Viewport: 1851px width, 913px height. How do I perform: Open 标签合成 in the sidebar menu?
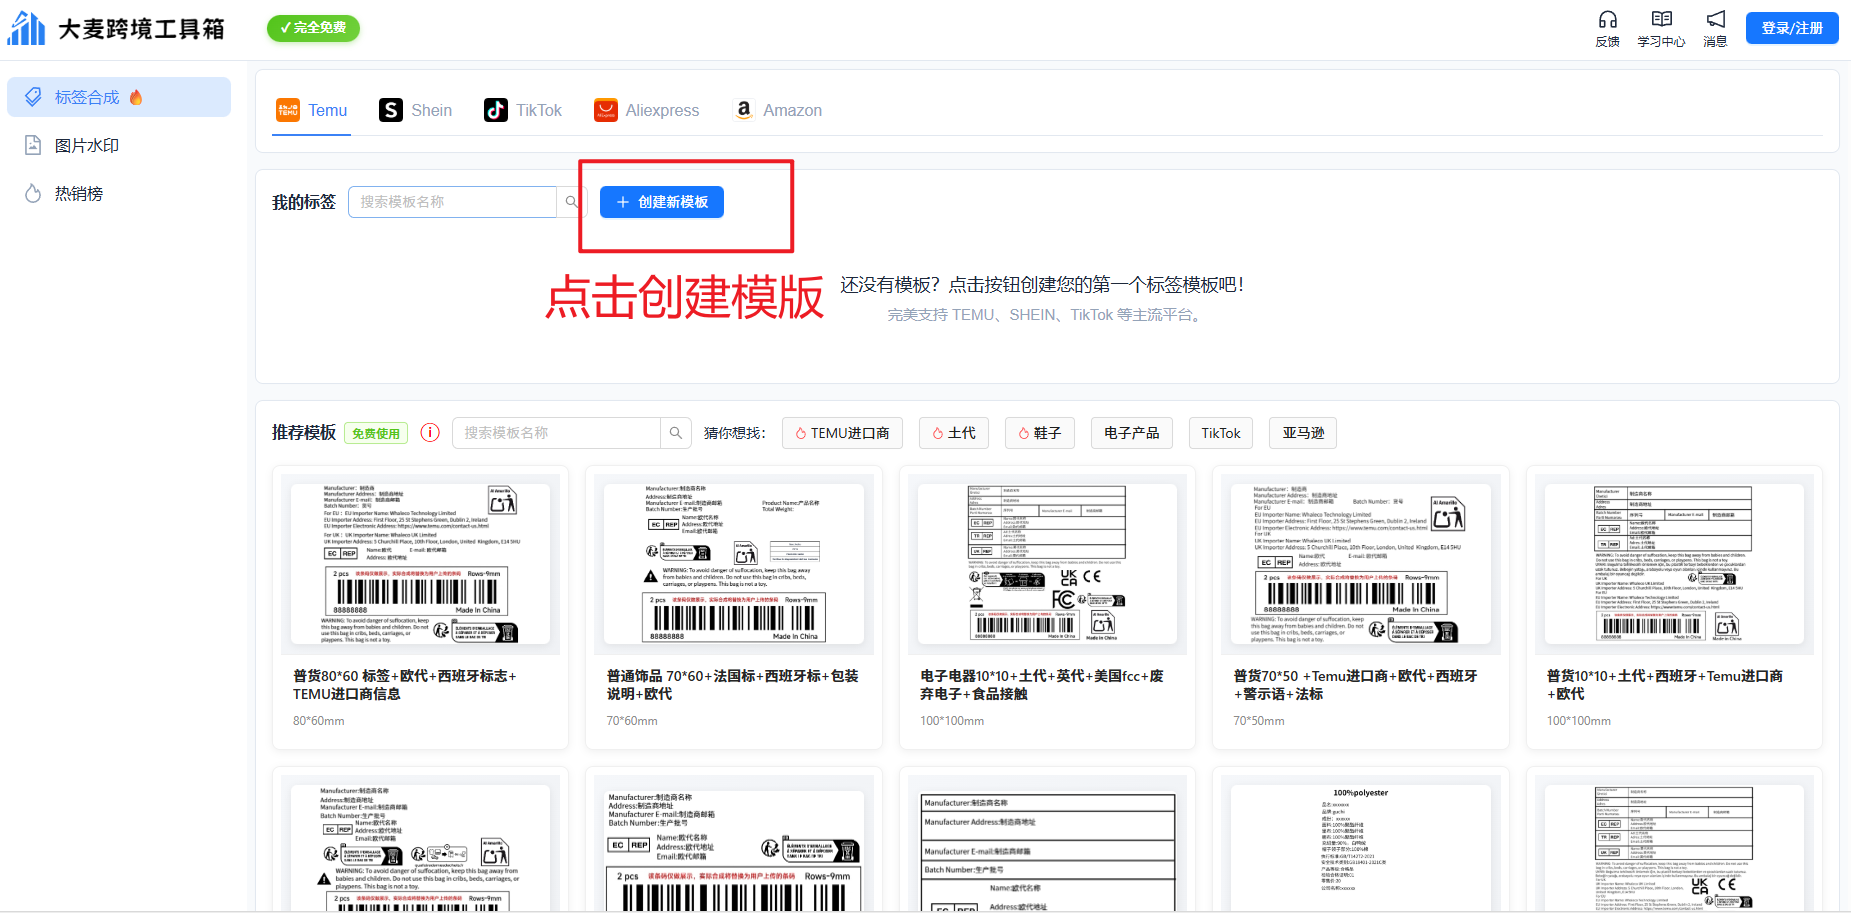click(119, 97)
